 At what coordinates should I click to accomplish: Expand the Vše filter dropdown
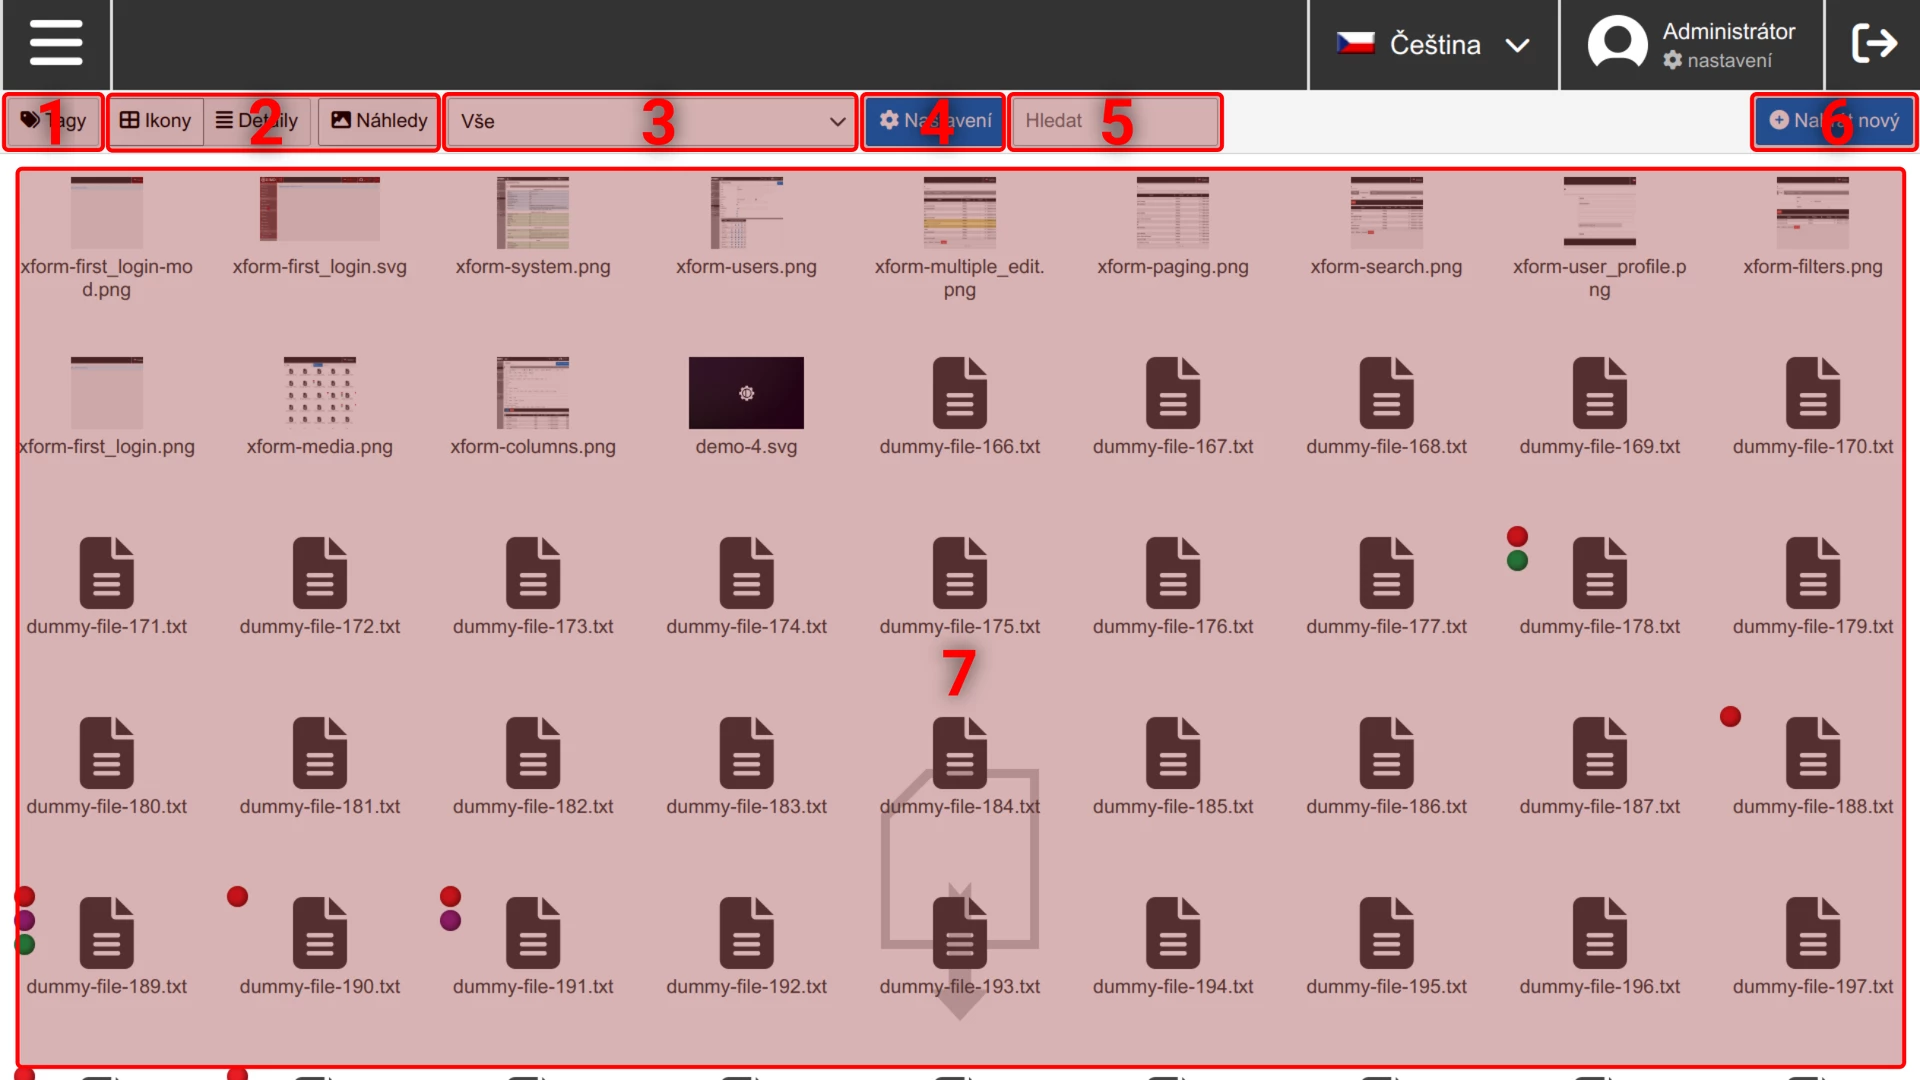651,122
